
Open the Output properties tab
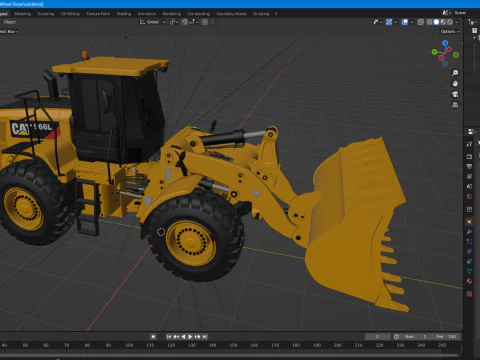click(469, 166)
